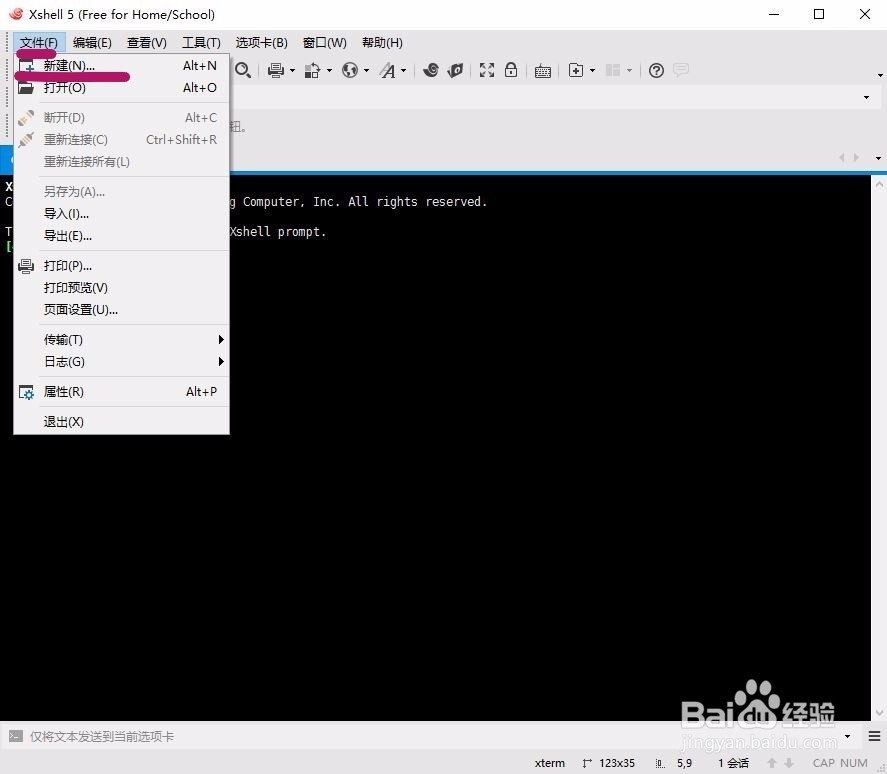Select 导入(I)... menu entry

click(x=121, y=214)
